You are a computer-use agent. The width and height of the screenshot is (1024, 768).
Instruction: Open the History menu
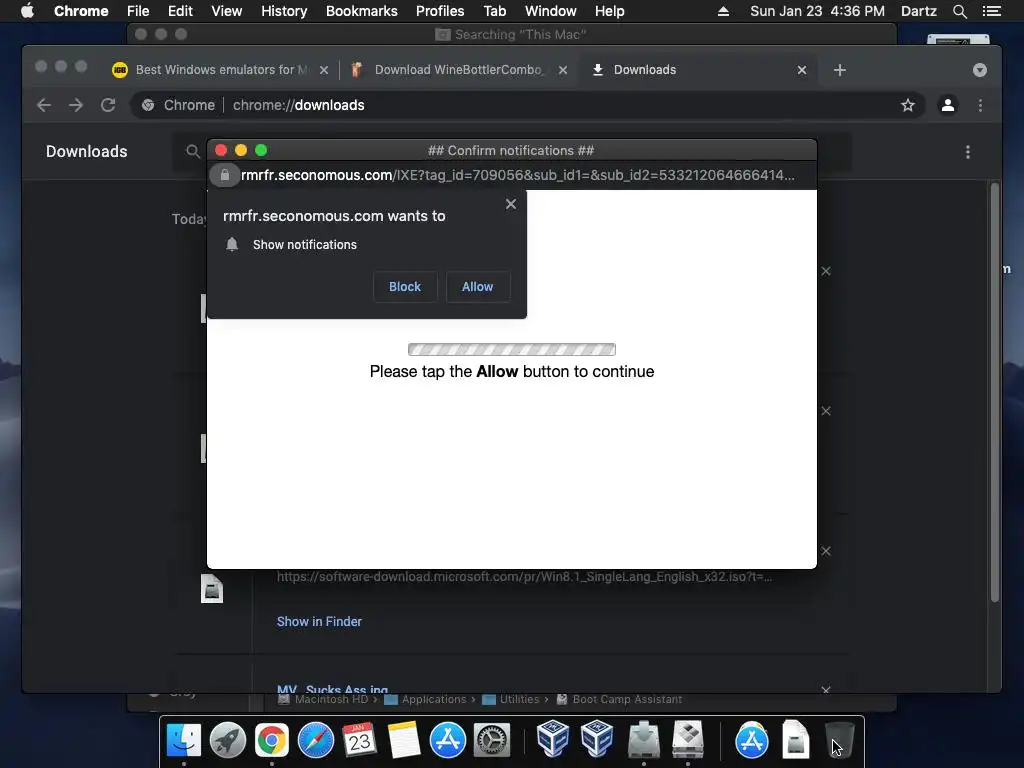tap(284, 11)
